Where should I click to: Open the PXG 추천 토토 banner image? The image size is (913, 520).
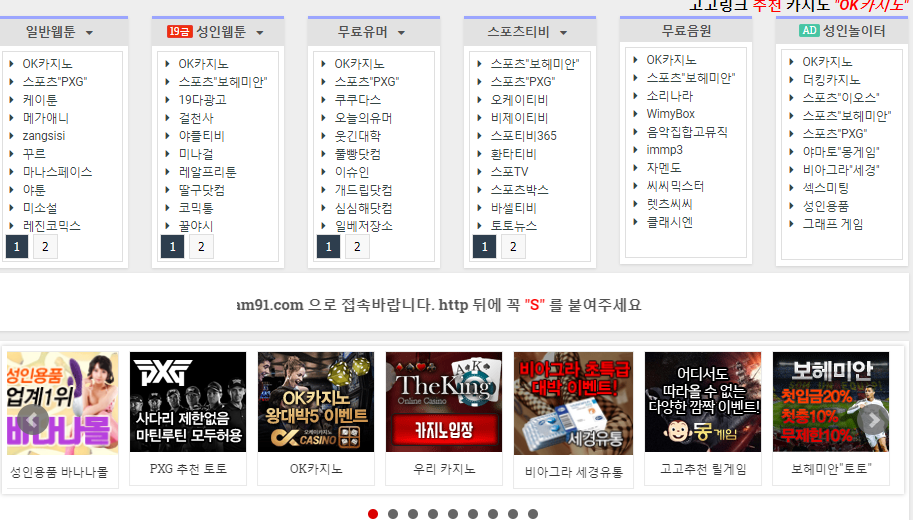[188, 402]
